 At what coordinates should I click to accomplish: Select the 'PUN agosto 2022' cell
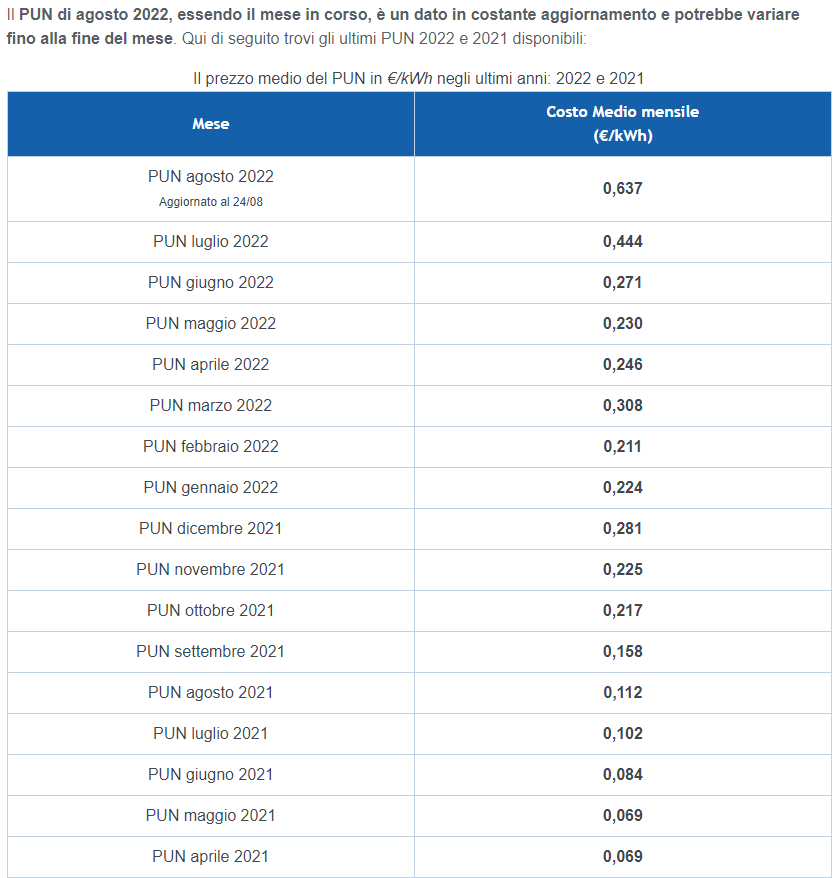point(211,188)
